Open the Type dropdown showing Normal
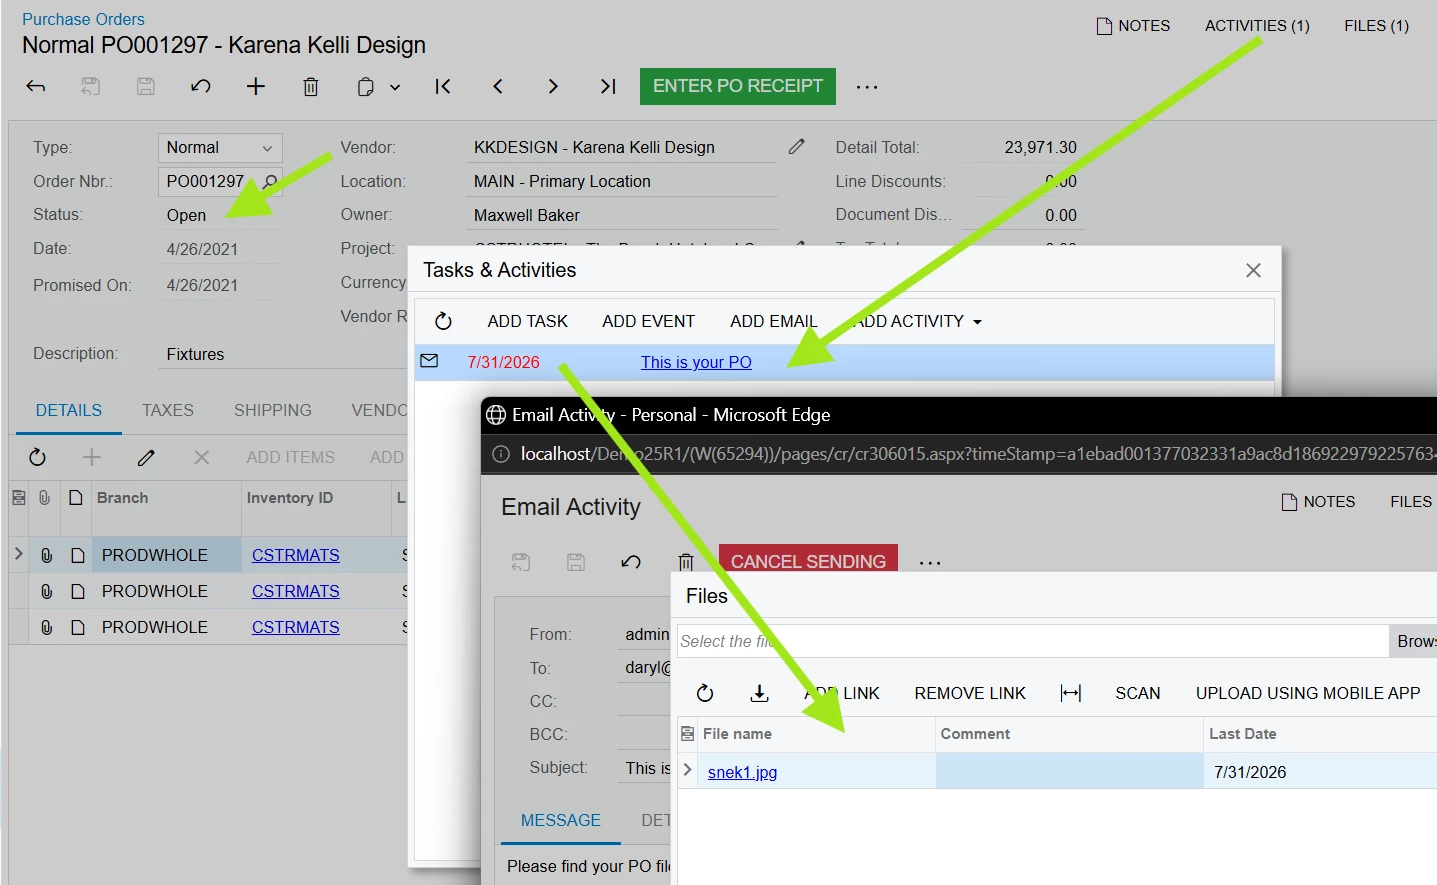 pyautogui.click(x=220, y=148)
